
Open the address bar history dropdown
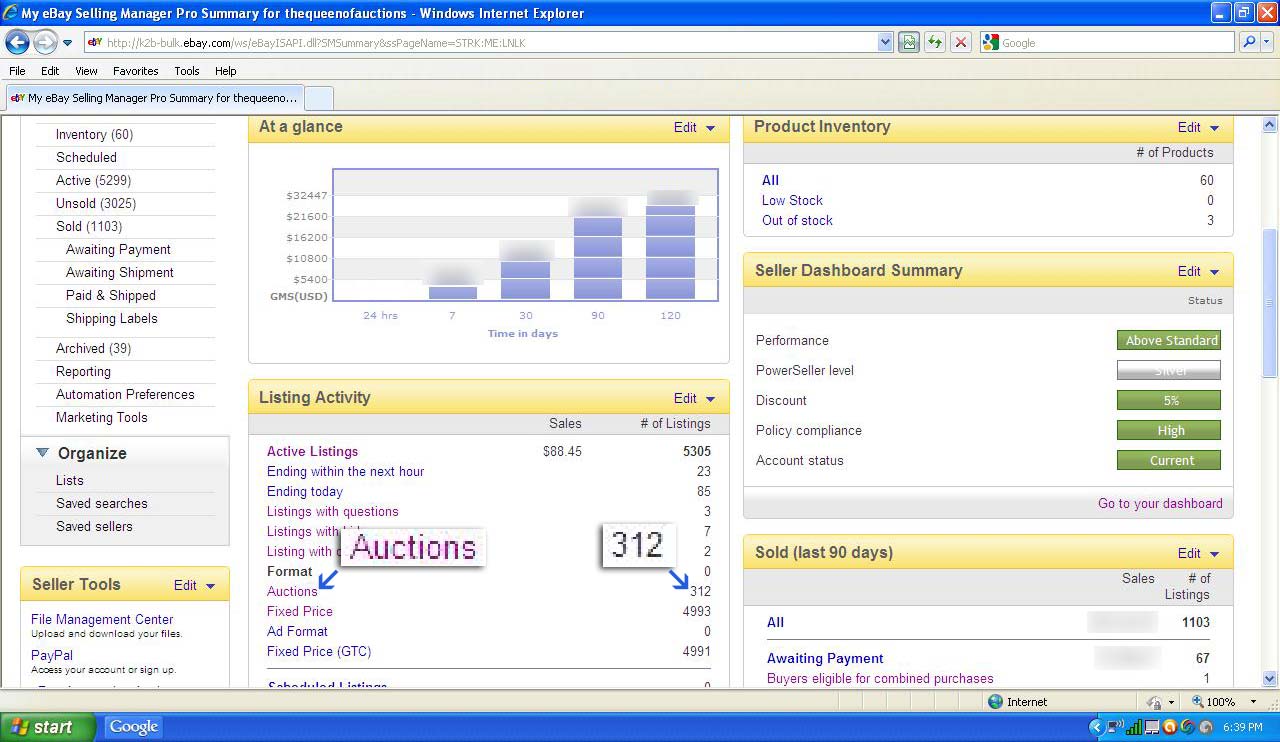pyautogui.click(x=885, y=43)
